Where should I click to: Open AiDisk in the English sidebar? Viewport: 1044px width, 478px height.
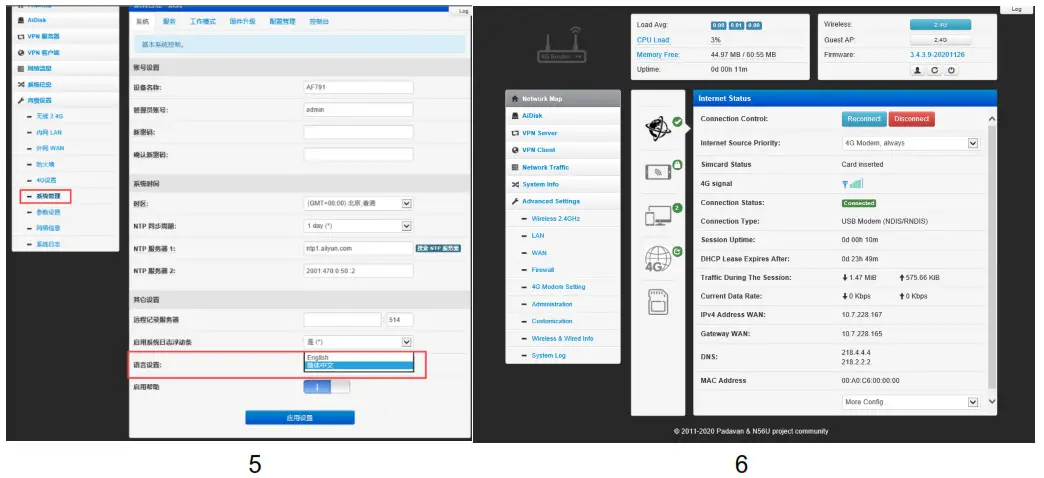click(563, 116)
